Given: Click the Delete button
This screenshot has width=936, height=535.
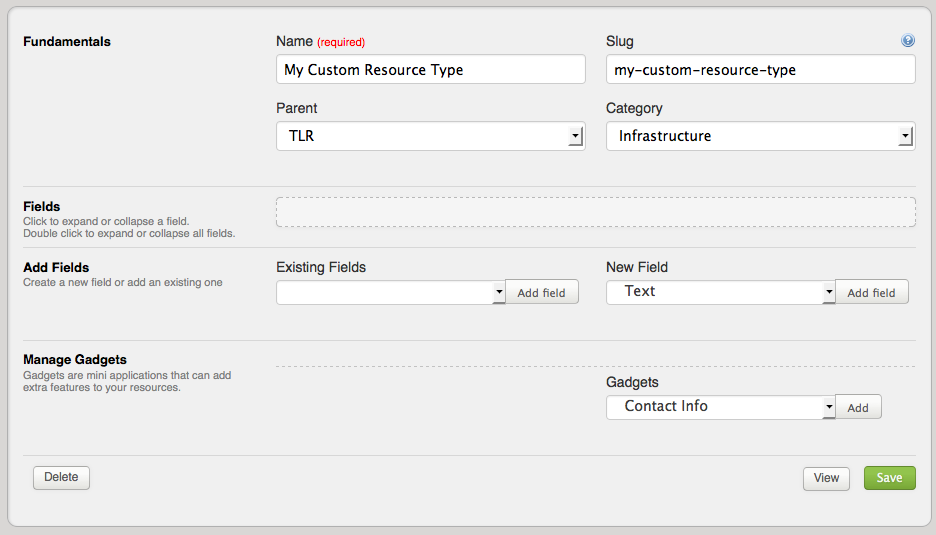Looking at the screenshot, I should pos(61,477).
